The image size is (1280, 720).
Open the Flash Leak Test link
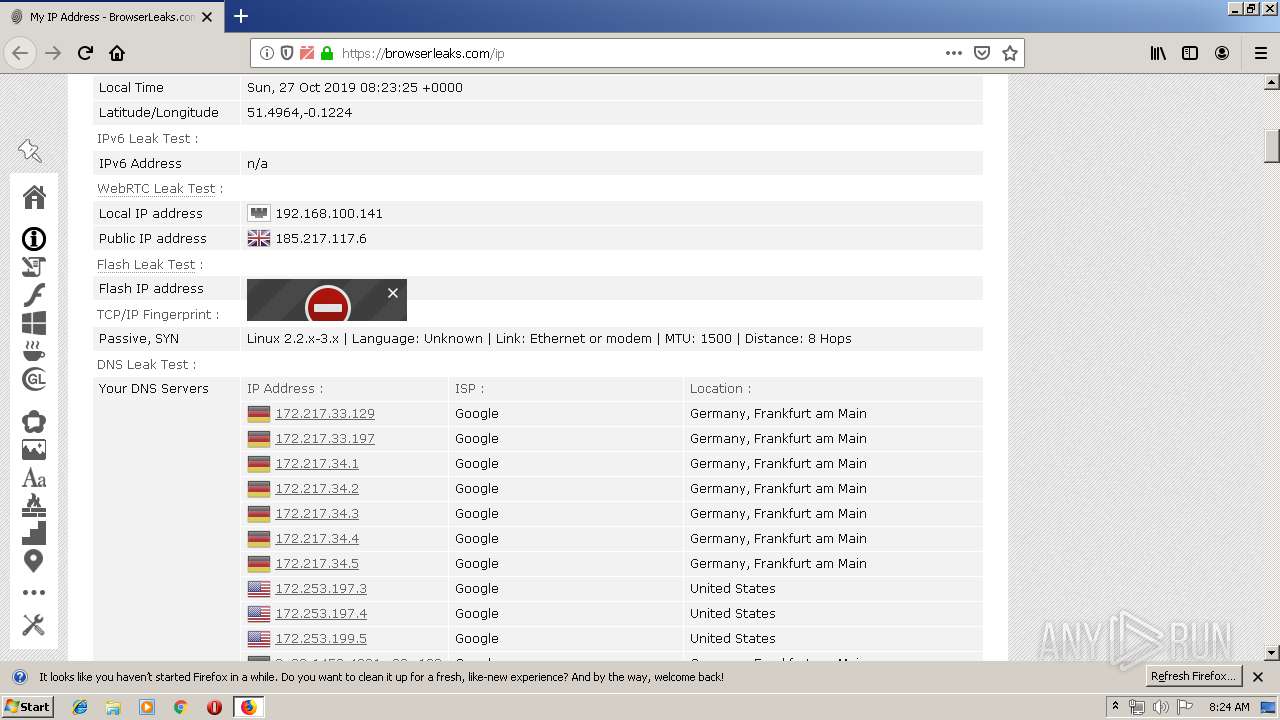[x=146, y=264]
